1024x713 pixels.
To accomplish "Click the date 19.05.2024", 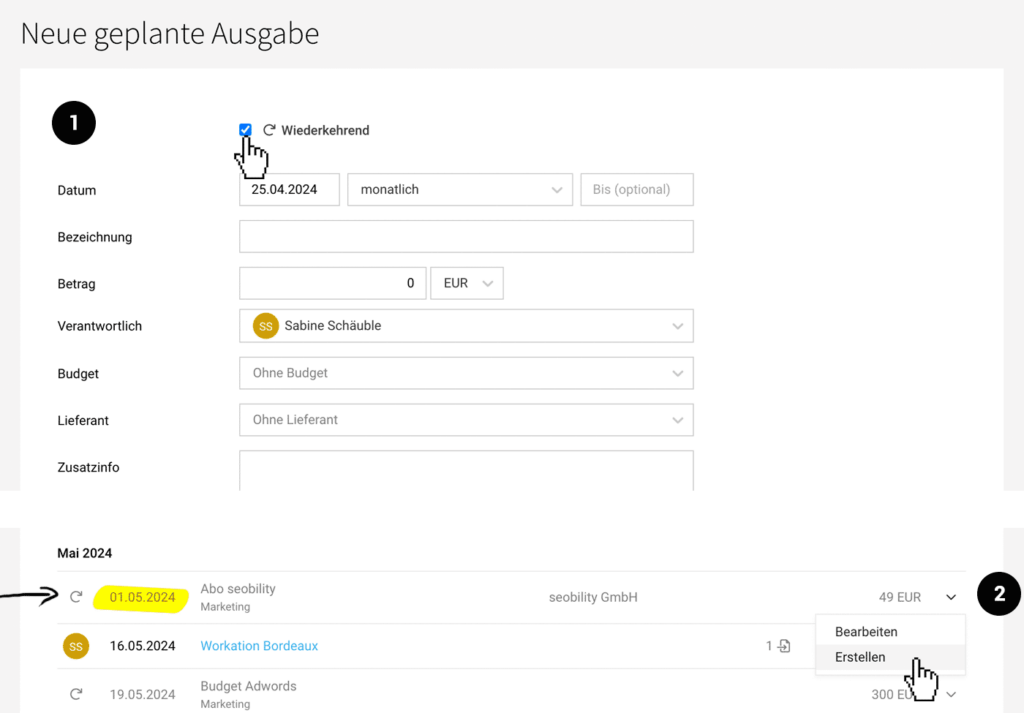I will click(142, 695).
